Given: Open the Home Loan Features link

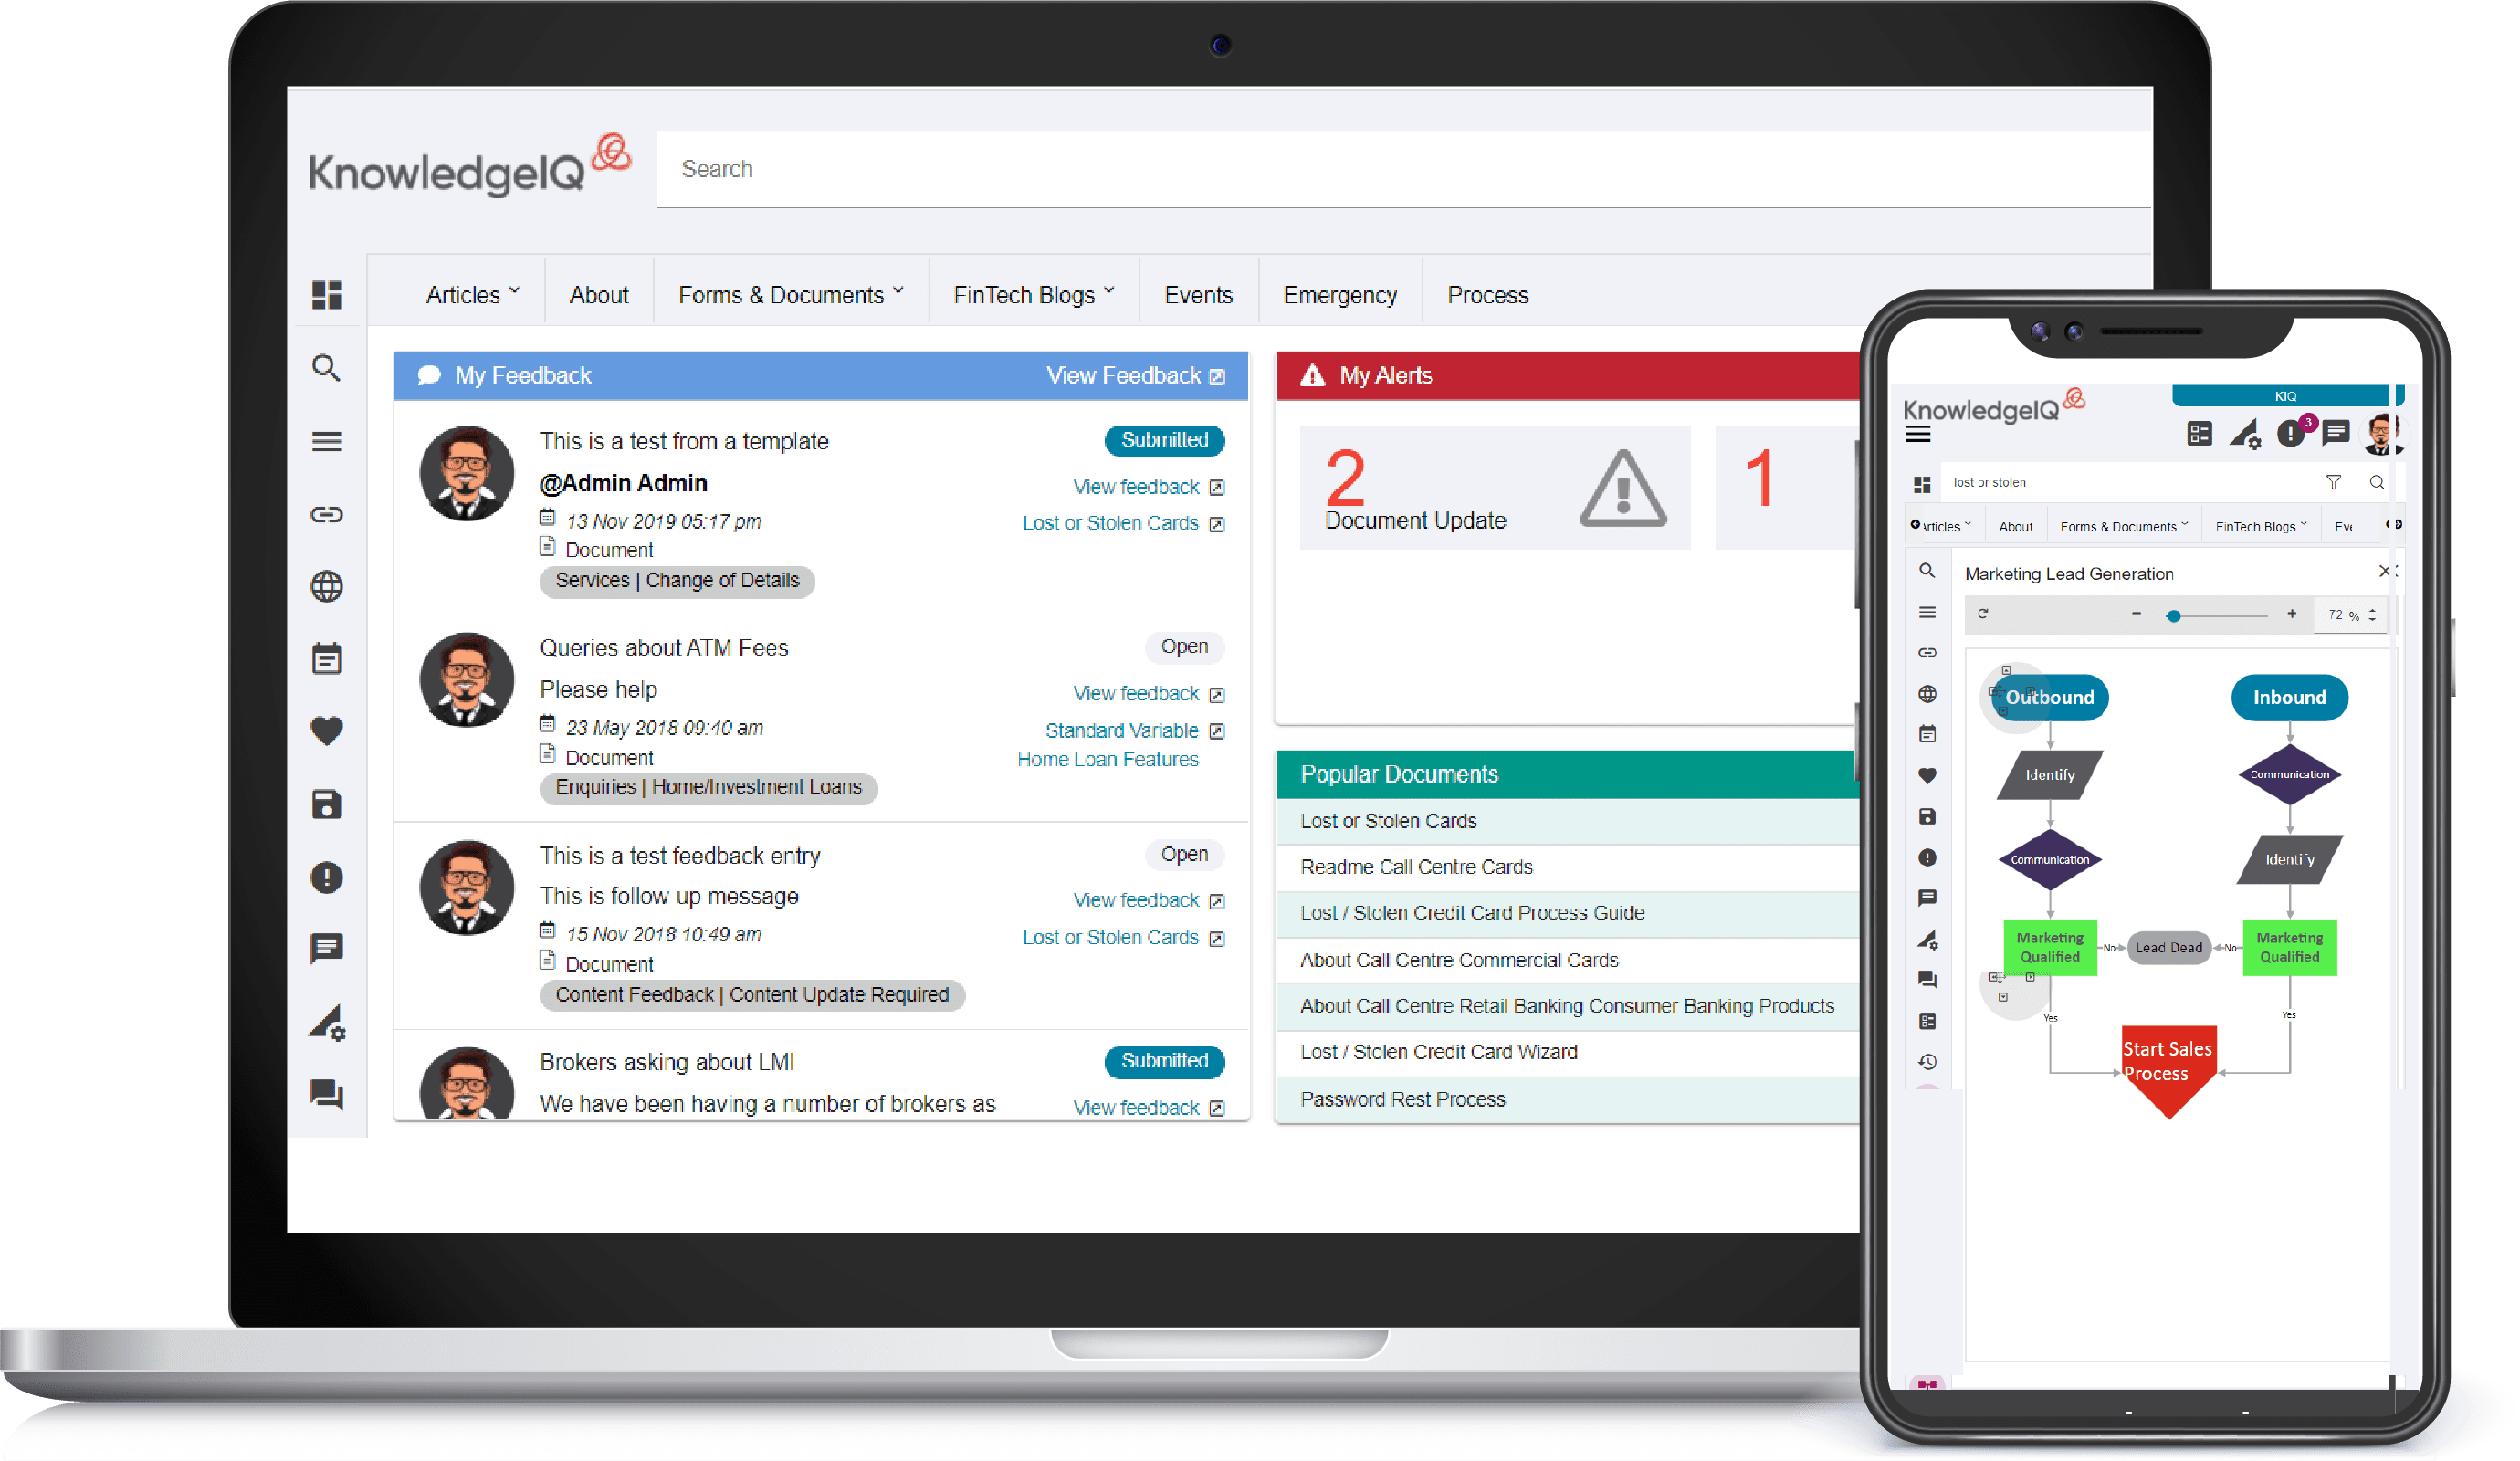Looking at the screenshot, I should (x=1107, y=760).
